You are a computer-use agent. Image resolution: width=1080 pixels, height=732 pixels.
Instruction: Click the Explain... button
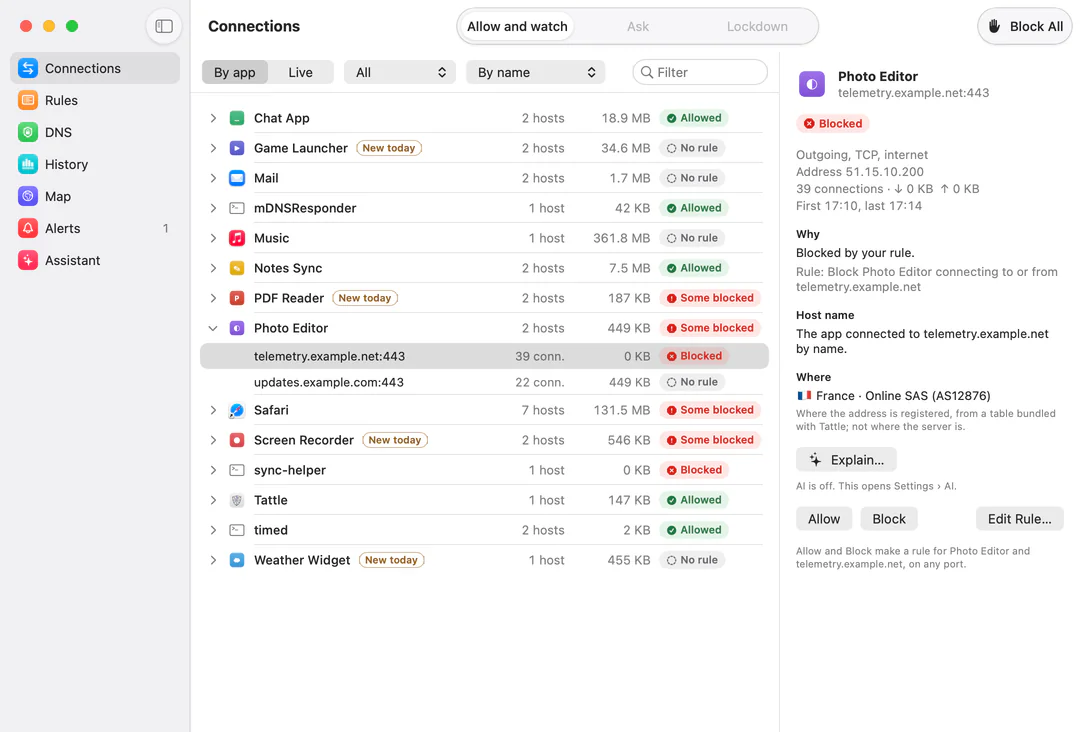point(847,459)
